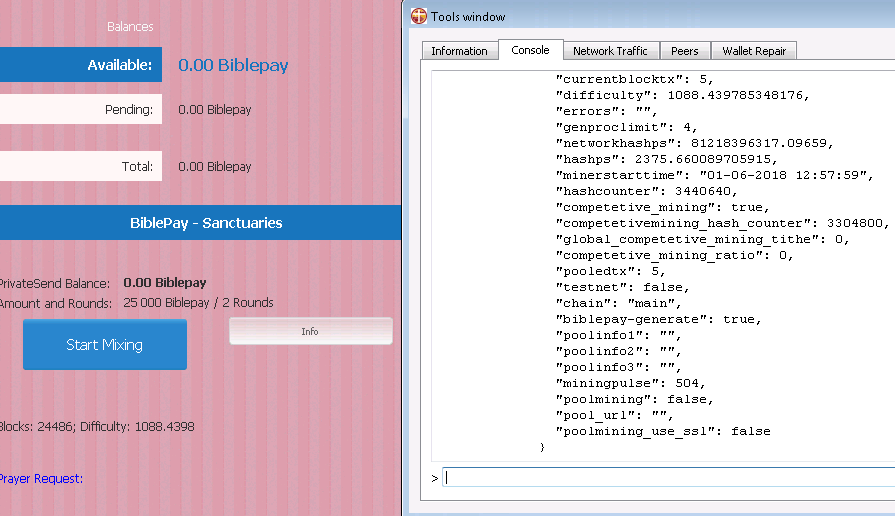
Task: Click the Tools window title text
Action: coord(468,17)
